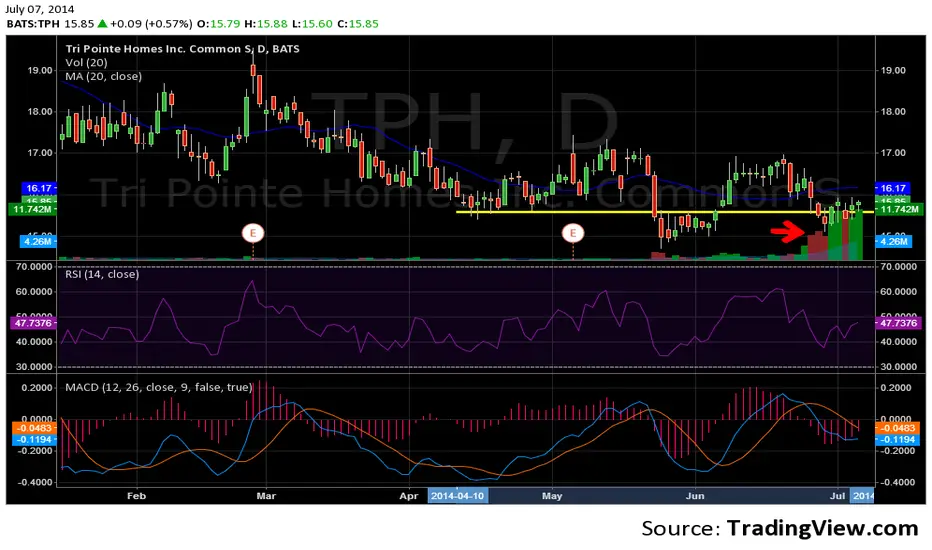The image size is (932, 550).
Task: Click the H:15.88 high price value
Action: click(266, 24)
